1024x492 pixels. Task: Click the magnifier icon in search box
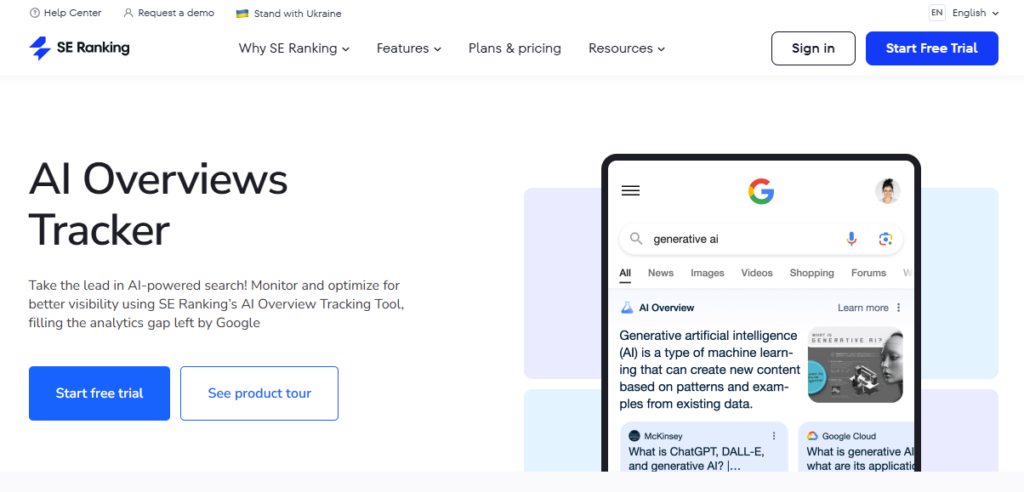(x=636, y=239)
